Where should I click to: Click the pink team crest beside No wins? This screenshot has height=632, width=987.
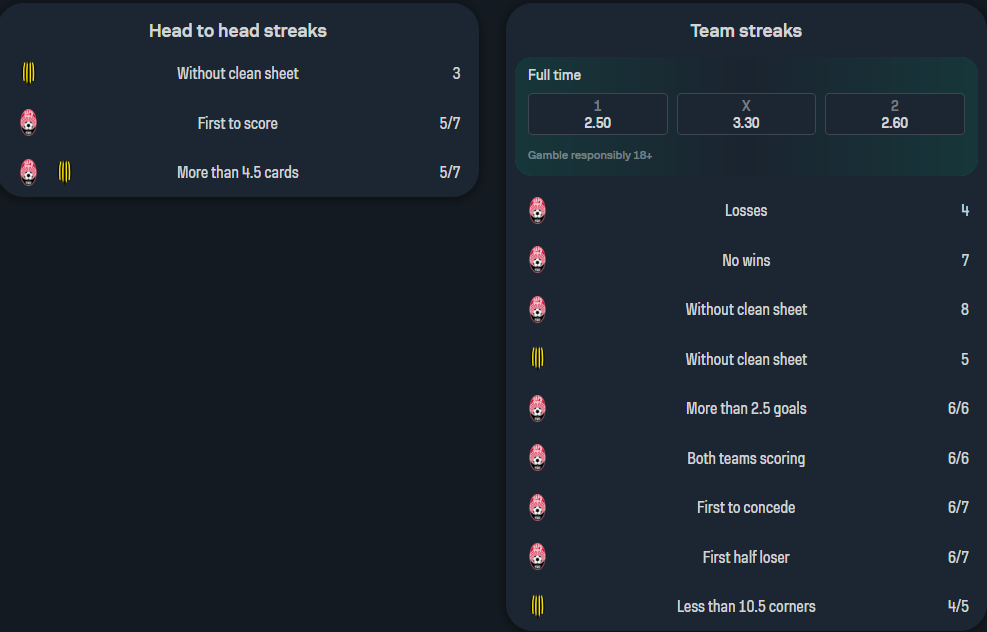click(538, 260)
